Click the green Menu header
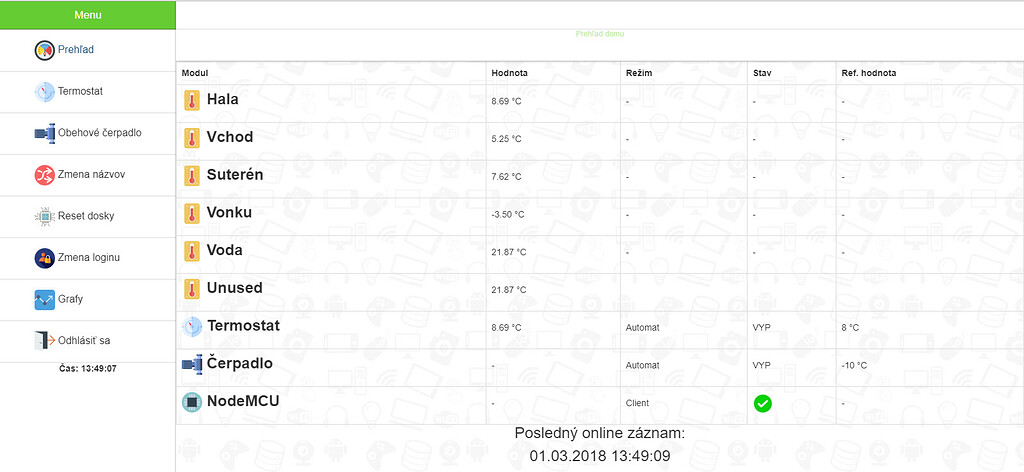The image size is (1024, 472). pyautogui.click(x=87, y=15)
